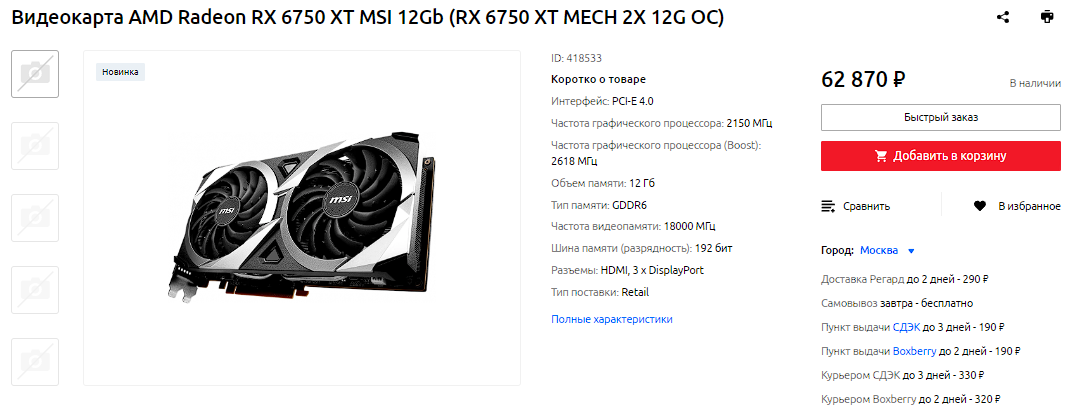Select the second photo placeholder thumbnail
Viewport: 1067px width, 415px height.
click(x=35, y=146)
